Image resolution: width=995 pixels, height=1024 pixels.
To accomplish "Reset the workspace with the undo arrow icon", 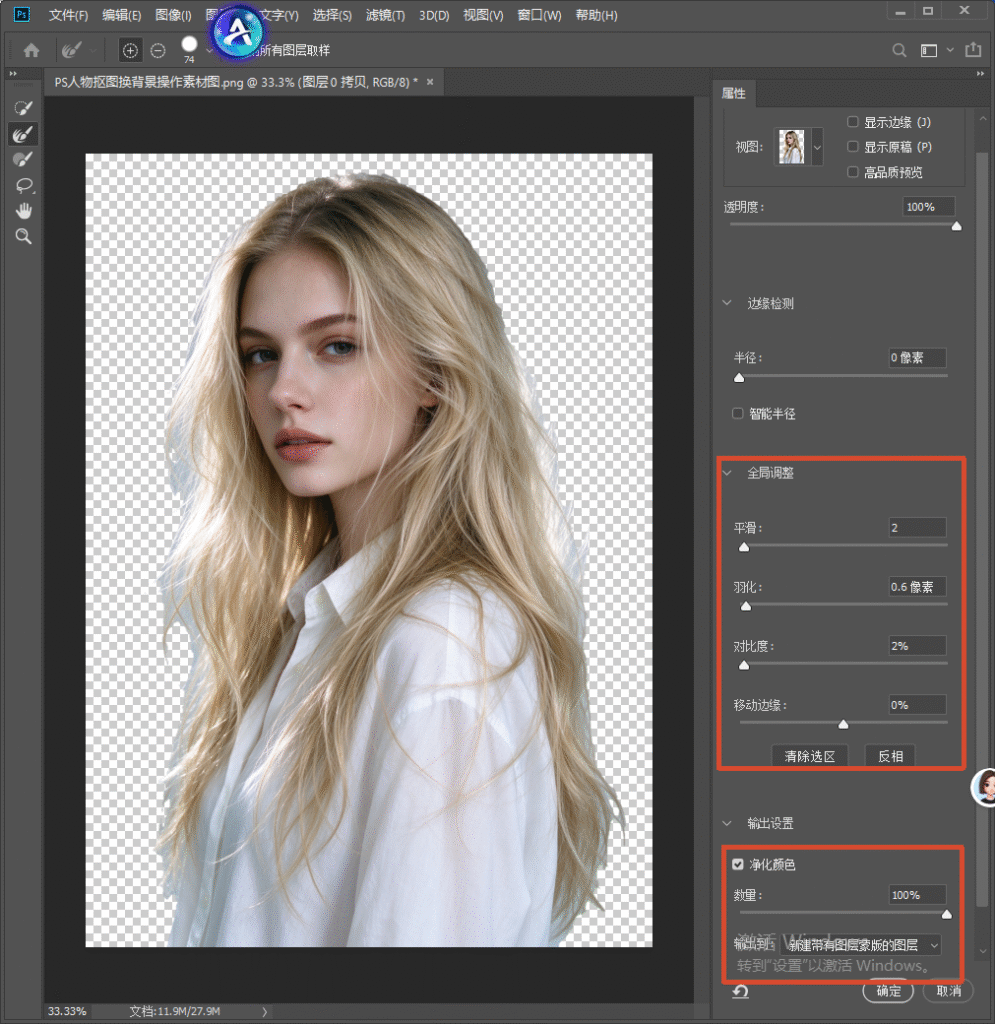I will click(740, 991).
